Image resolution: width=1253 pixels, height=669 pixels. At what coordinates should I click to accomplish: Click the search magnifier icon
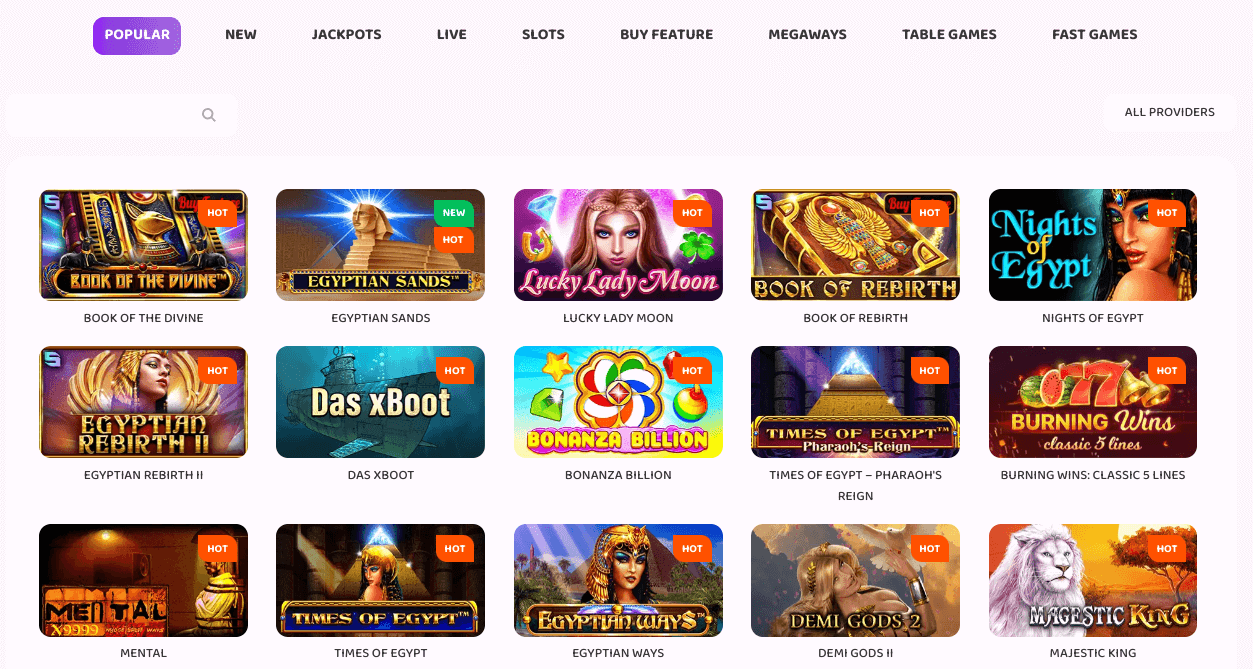(209, 115)
